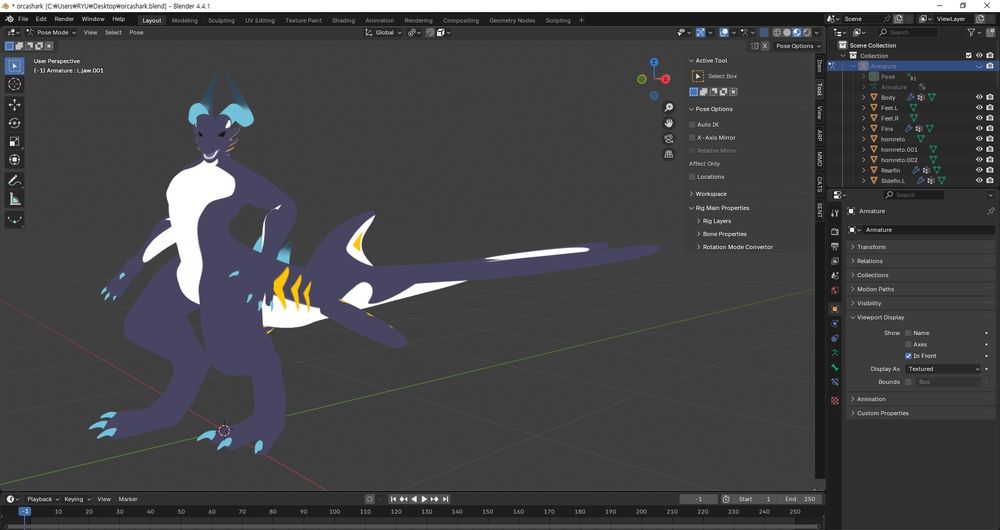This screenshot has width=1000, height=530.
Task: Enable the Locations checkbox under Affect Only
Action: pyautogui.click(x=693, y=177)
